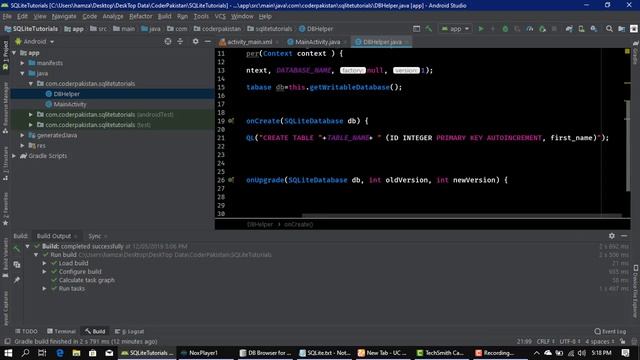This screenshot has width=640, height=360.
Task: Collapse the java folder
Action: tap(22, 73)
